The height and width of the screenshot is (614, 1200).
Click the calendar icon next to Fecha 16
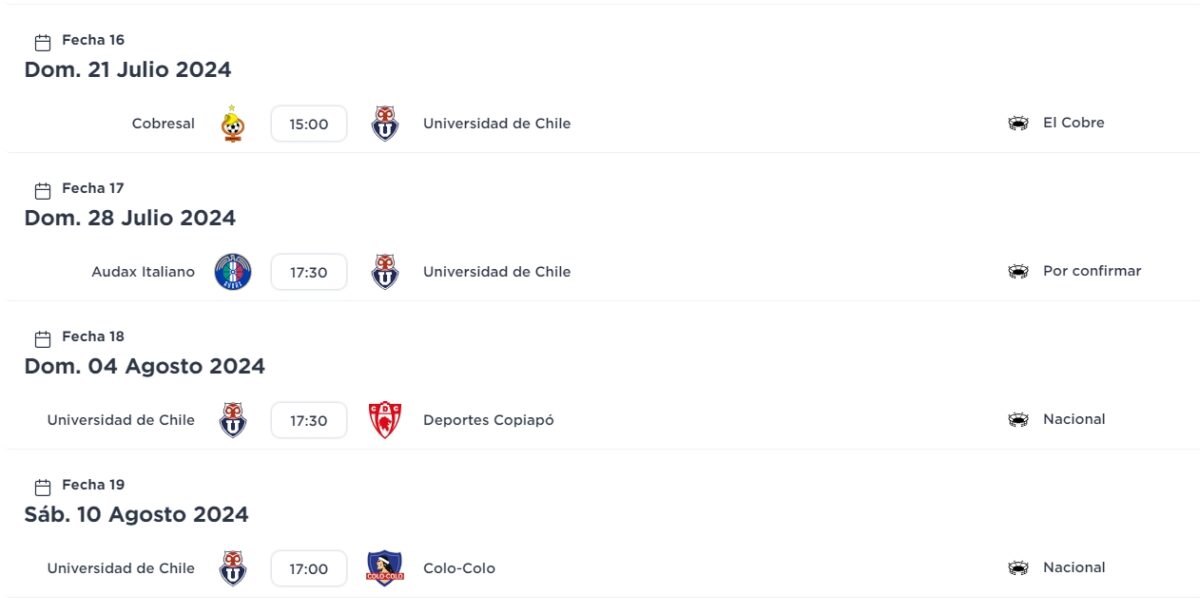[43, 42]
